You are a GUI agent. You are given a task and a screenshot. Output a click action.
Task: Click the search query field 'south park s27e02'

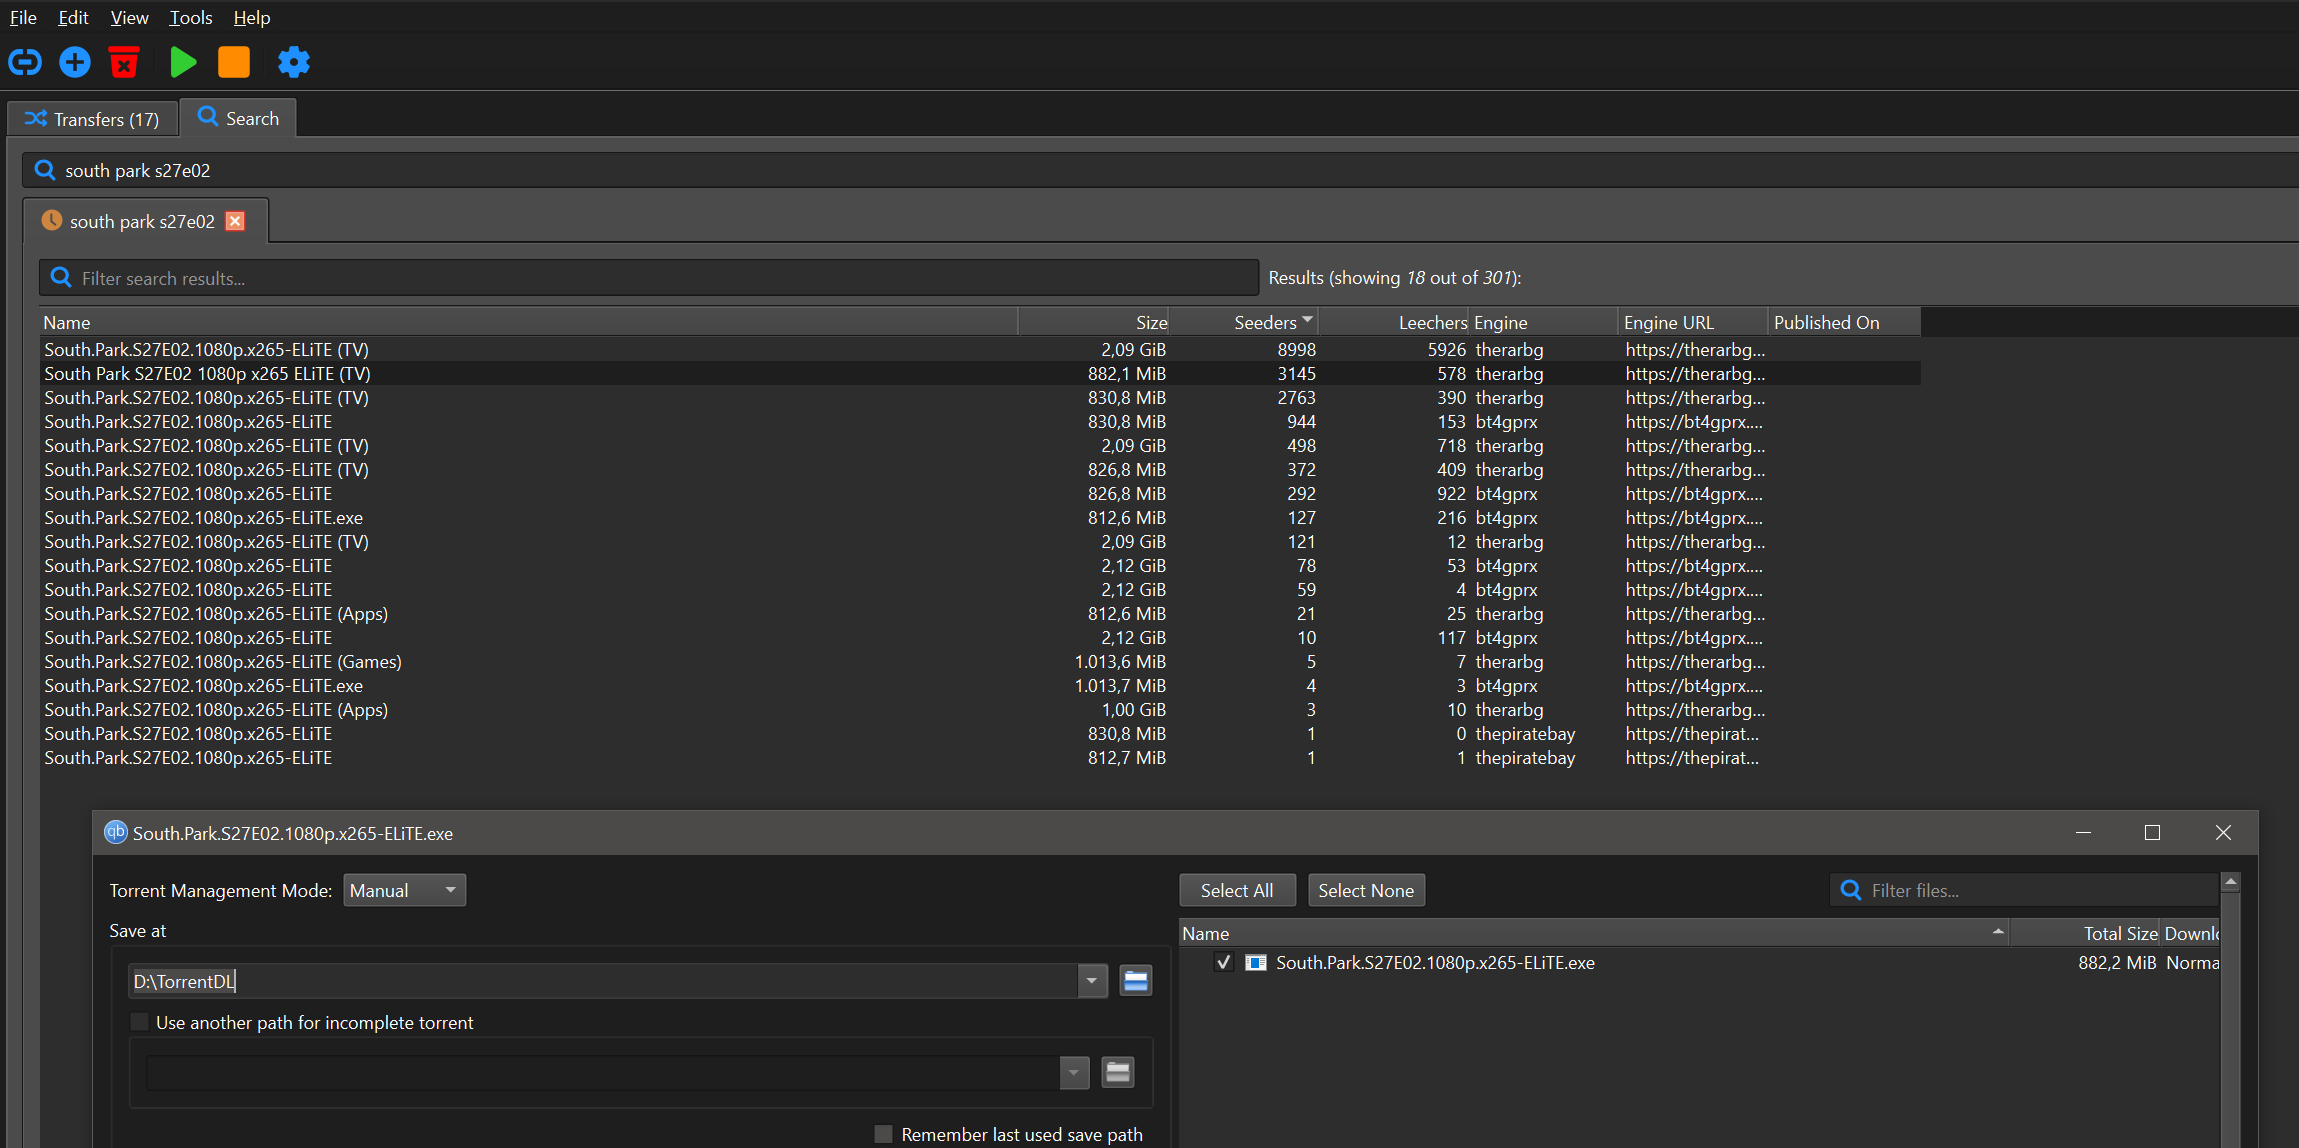point(1160,171)
